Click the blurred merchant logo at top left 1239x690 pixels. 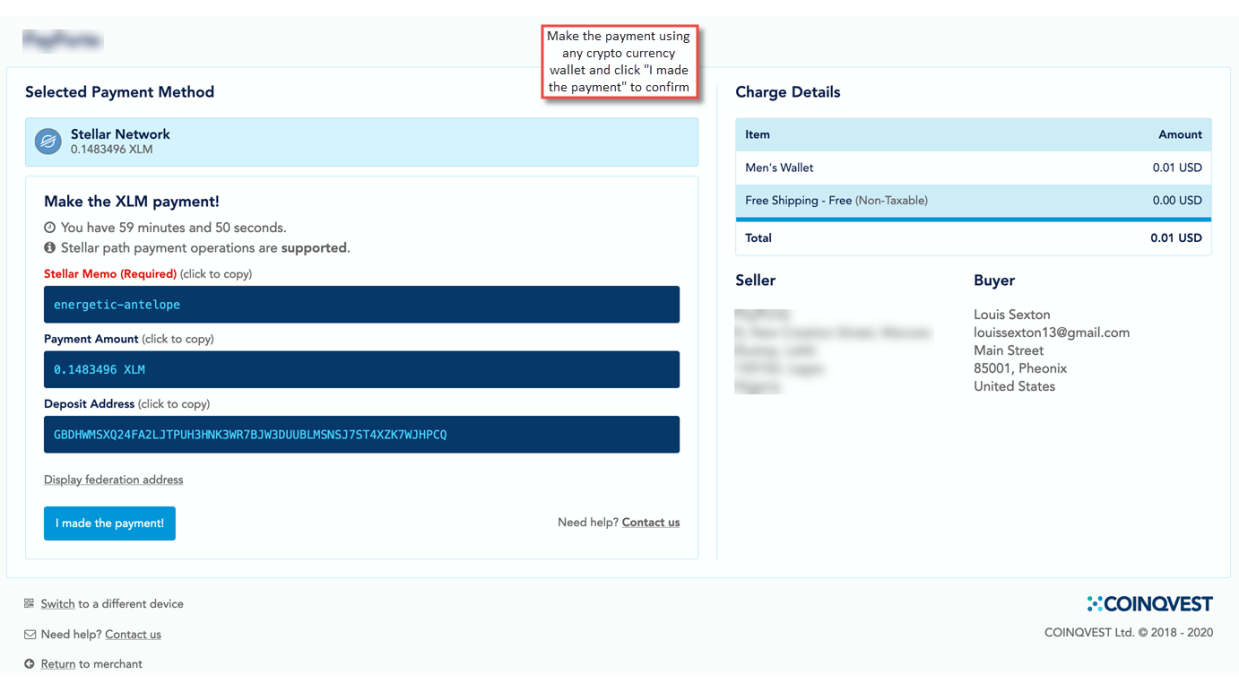click(62, 41)
